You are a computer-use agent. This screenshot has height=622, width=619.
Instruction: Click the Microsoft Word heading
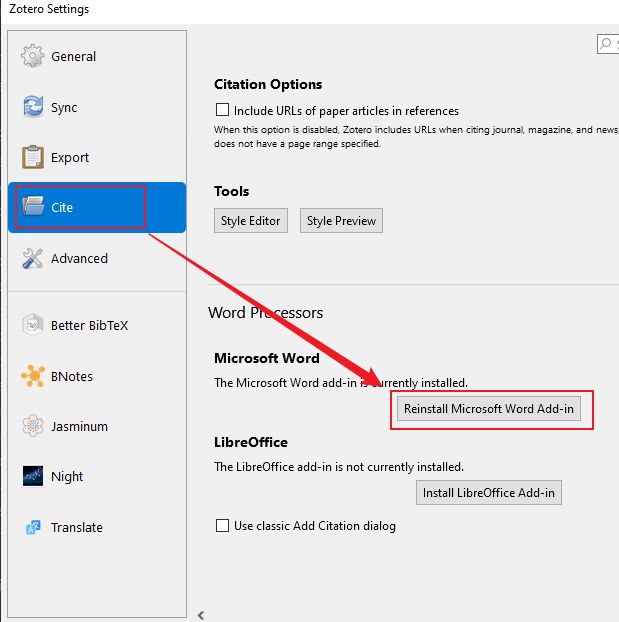coord(267,358)
